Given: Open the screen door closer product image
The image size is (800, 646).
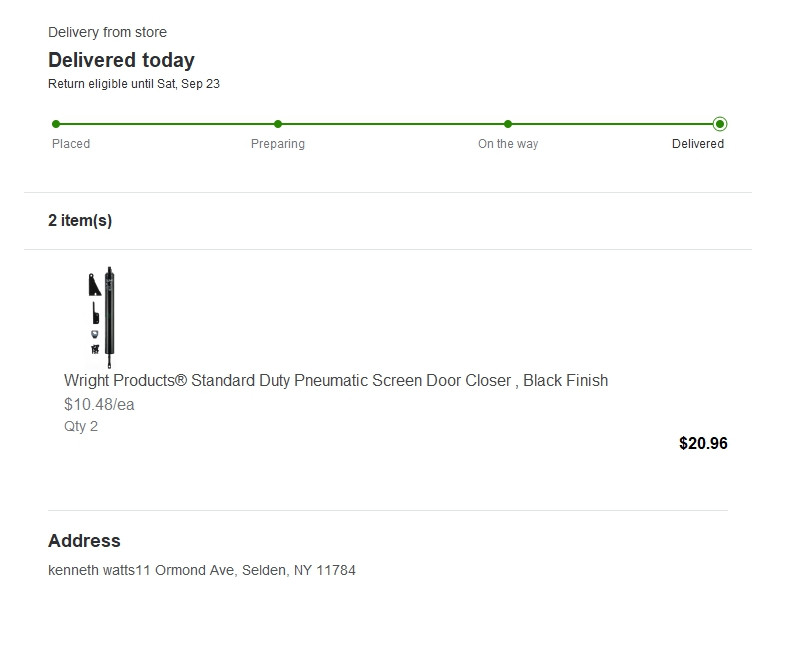Looking at the screenshot, I should pos(102,317).
